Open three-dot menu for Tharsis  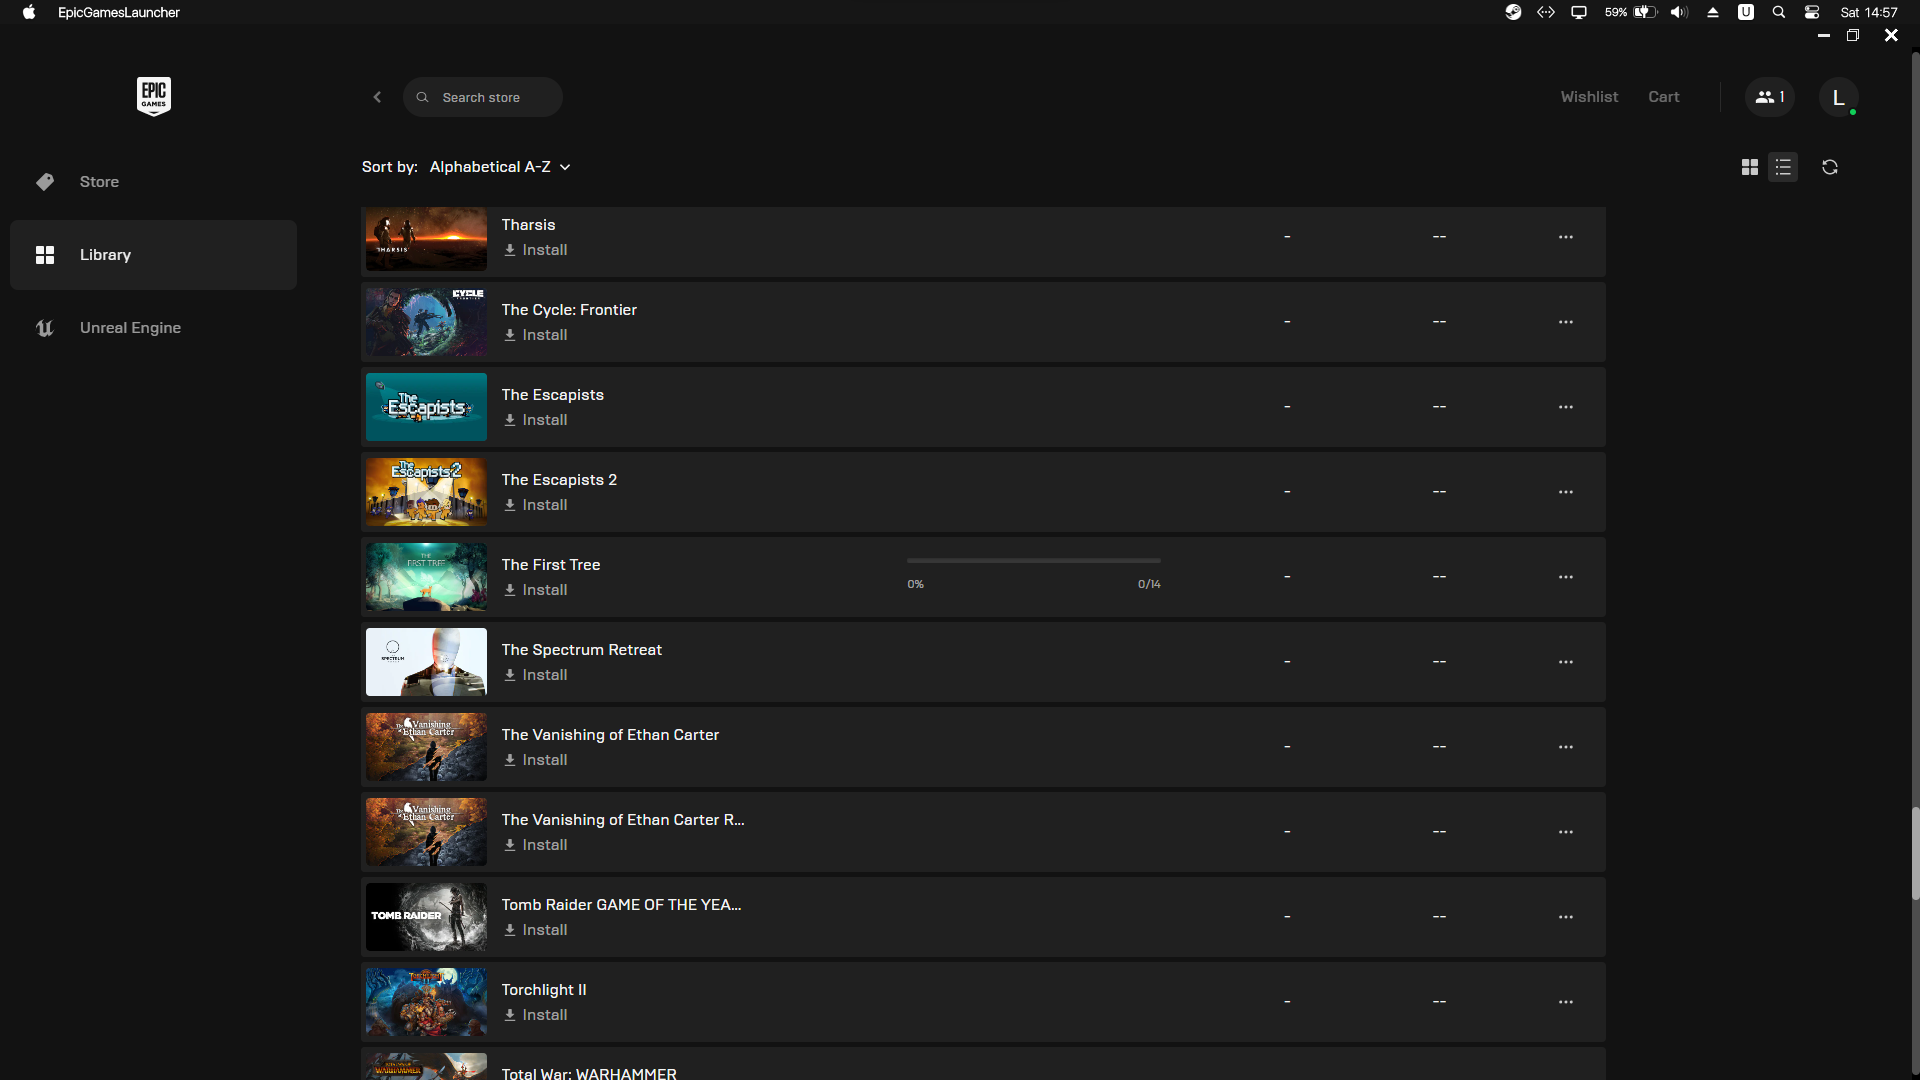(x=1565, y=237)
